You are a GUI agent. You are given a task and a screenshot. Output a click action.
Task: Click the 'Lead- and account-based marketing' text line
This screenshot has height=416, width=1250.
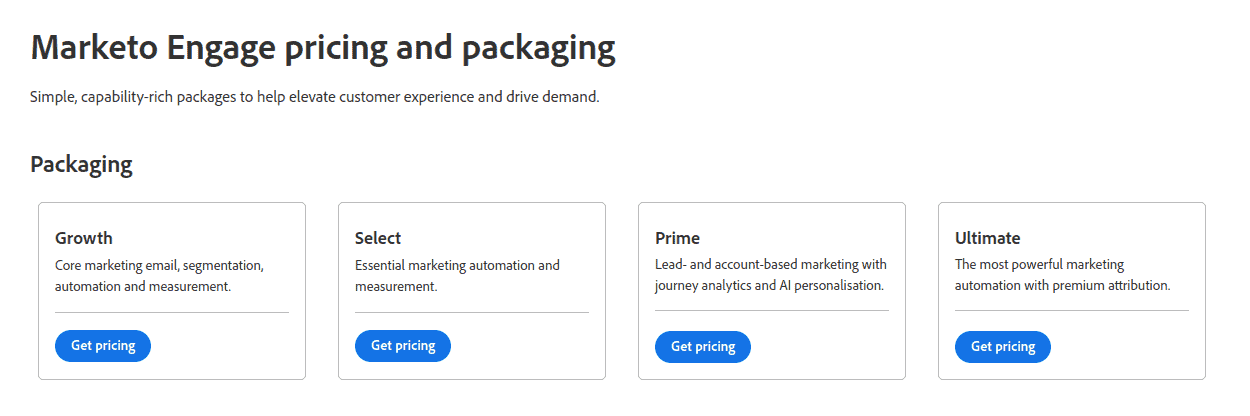pyautogui.click(x=771, y=265)
